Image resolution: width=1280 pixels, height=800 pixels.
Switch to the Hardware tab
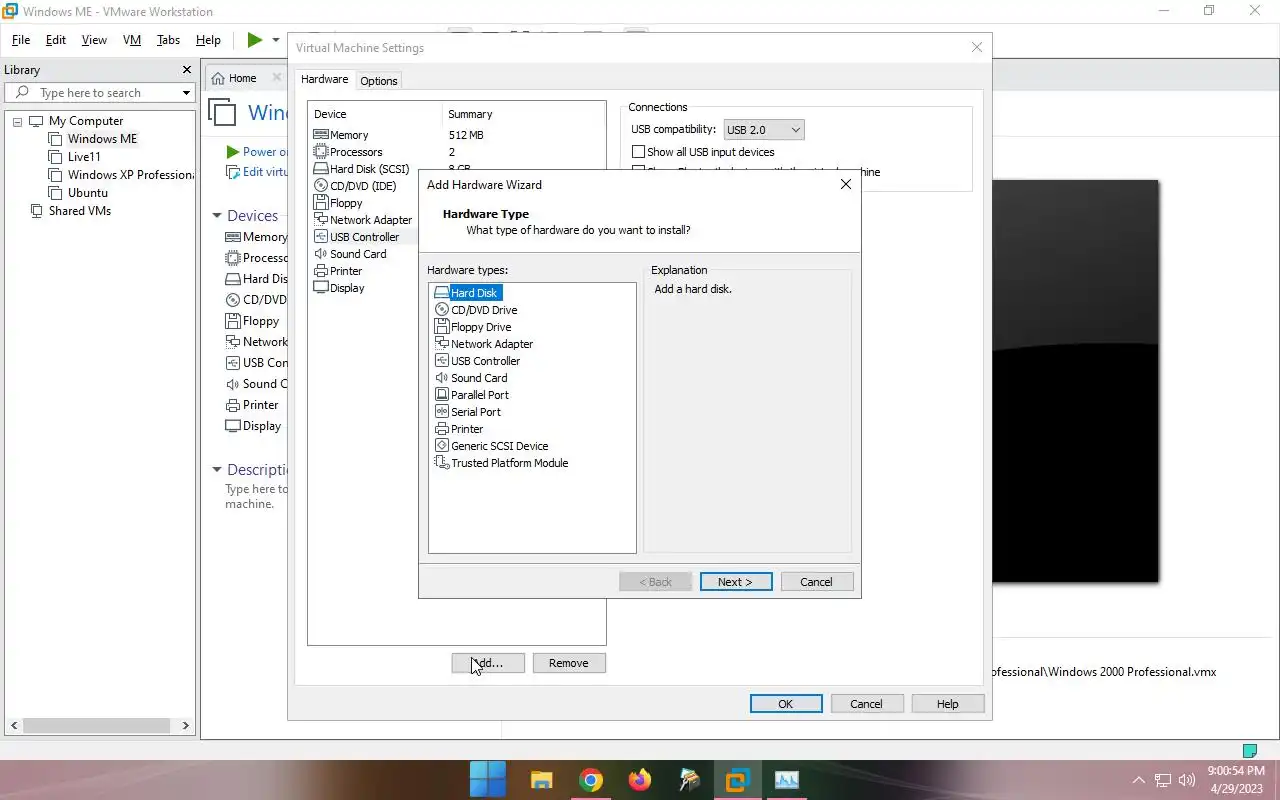[325, 80]
